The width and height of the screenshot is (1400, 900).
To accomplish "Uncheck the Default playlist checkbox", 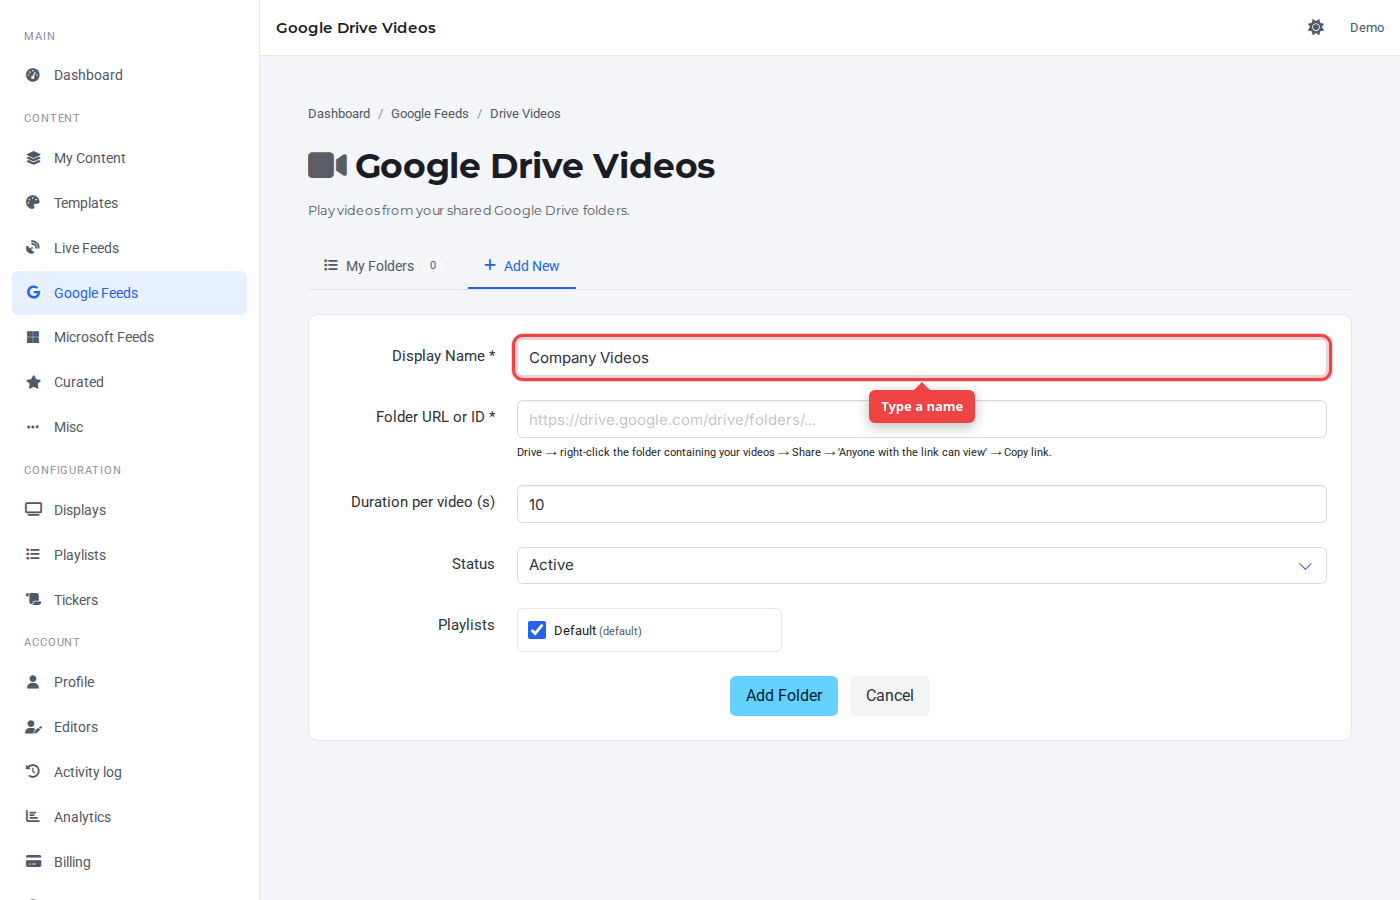I will coord(537,630).
